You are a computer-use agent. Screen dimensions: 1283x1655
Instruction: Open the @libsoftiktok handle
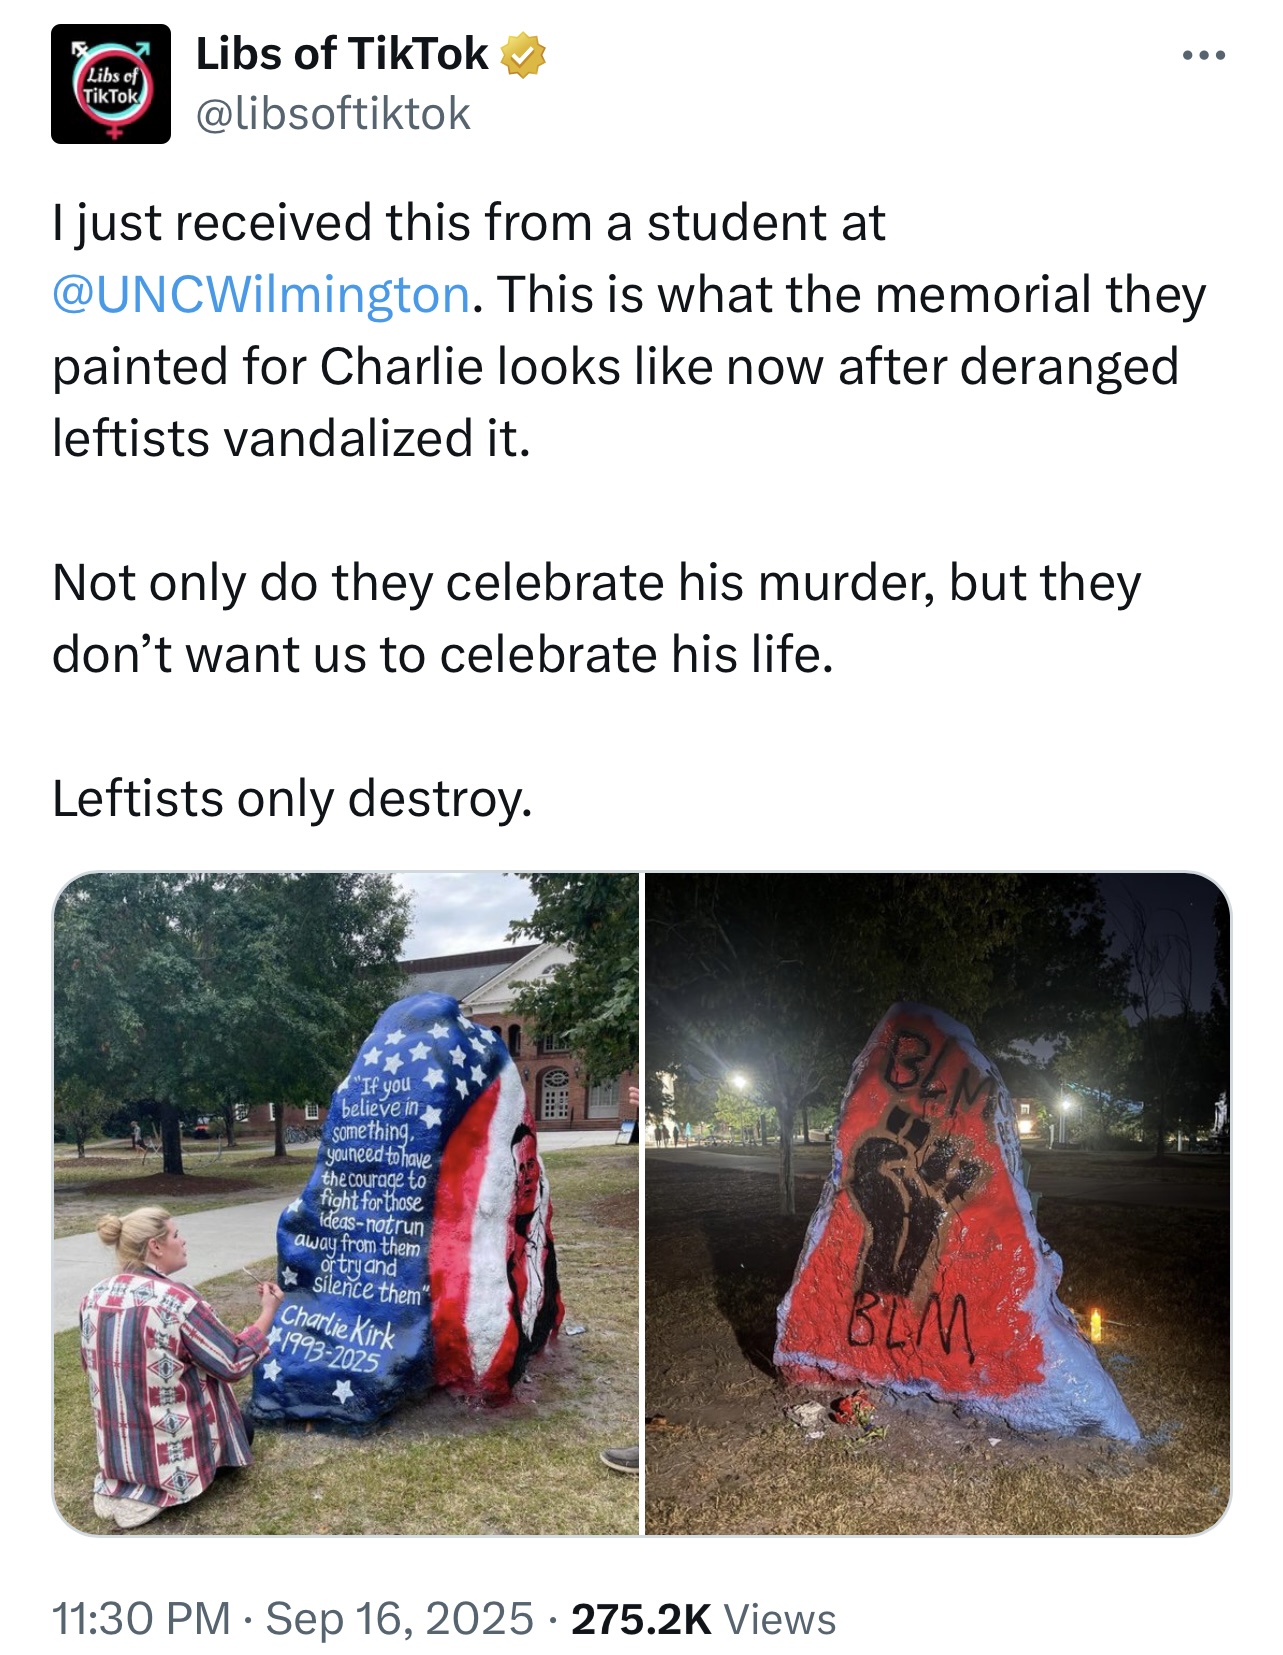point(333,114)
